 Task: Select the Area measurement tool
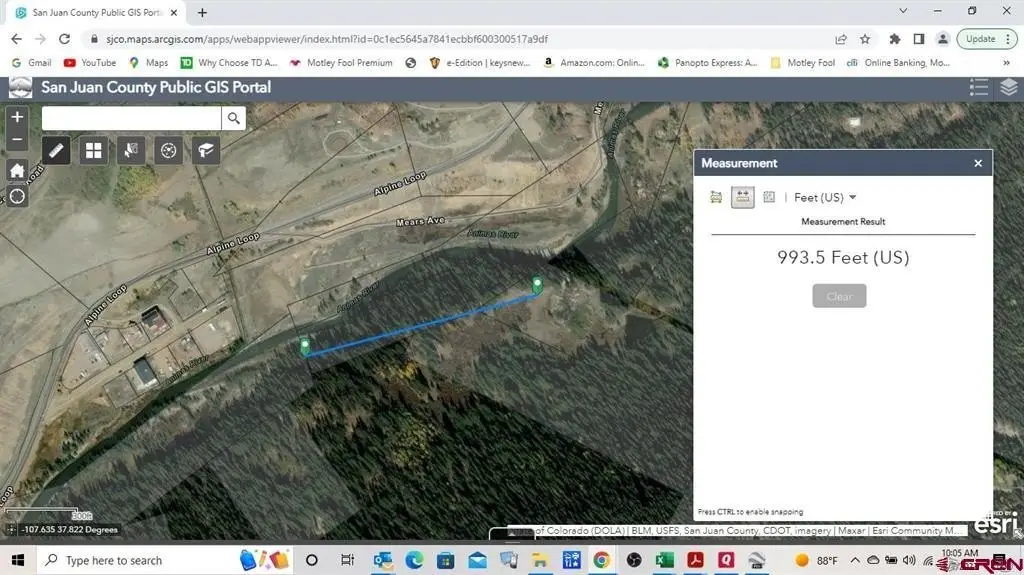click(716, 197)
